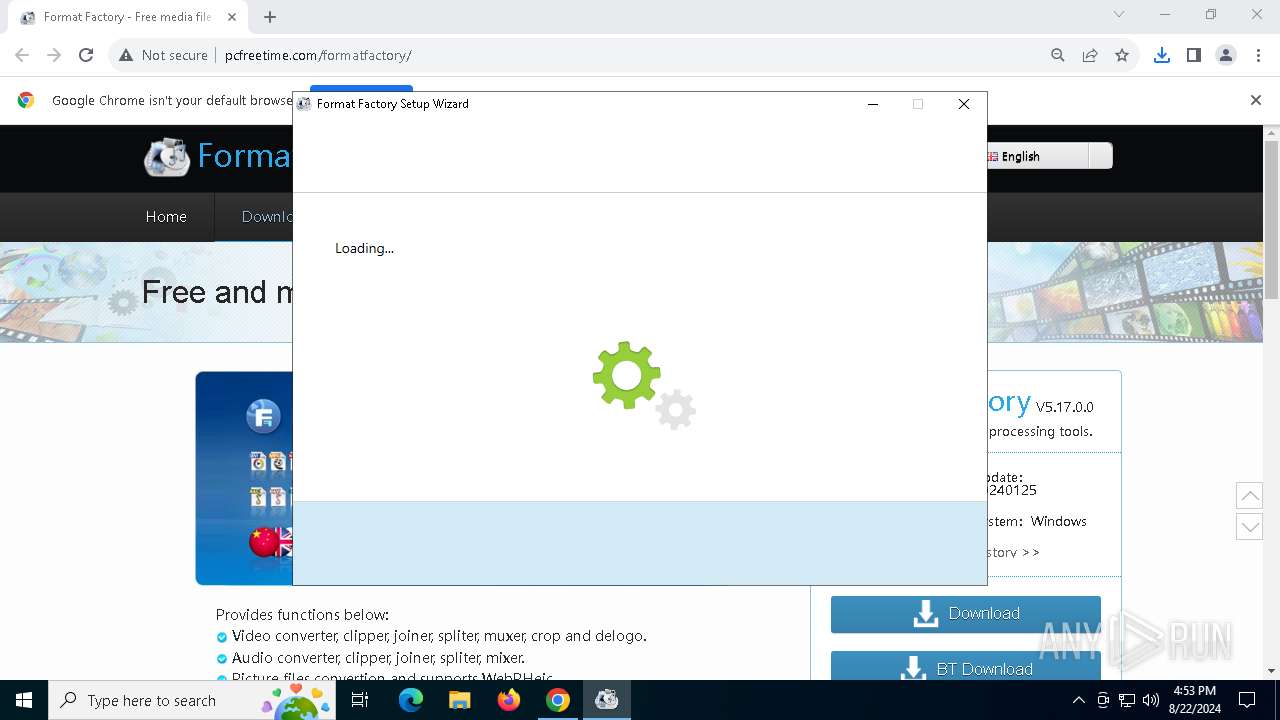
Task: Focus the taskbar search box
Action: click(x=191, y=700)
